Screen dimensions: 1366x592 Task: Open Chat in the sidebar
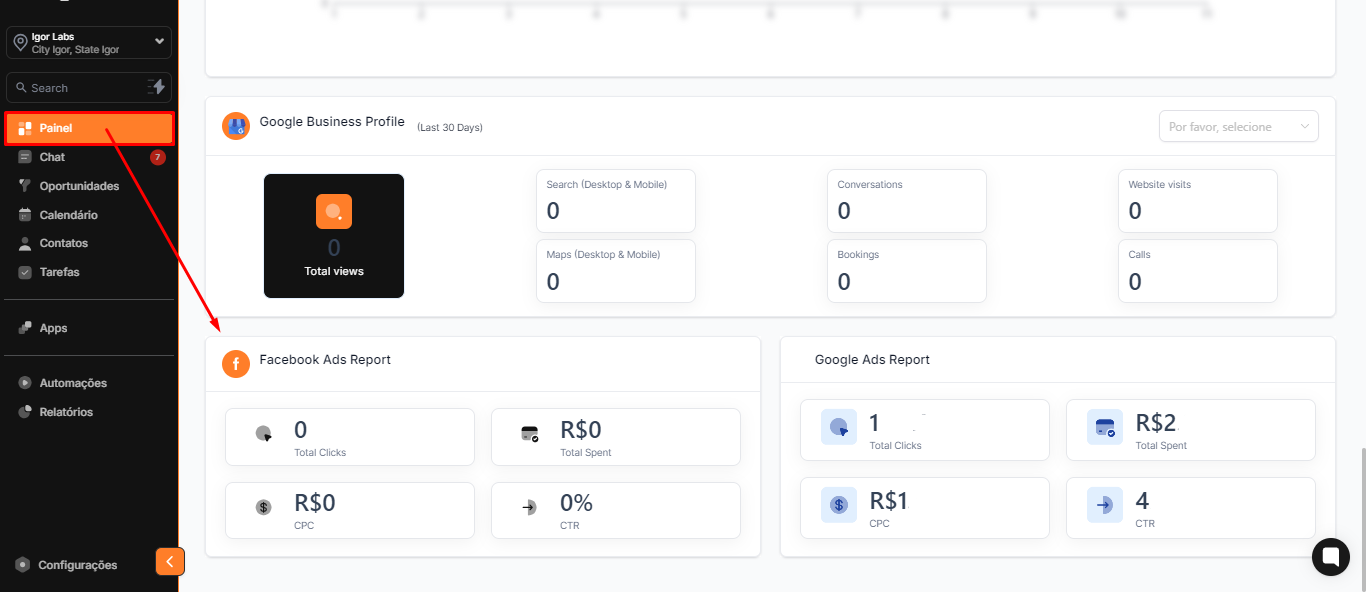point(52,157)
